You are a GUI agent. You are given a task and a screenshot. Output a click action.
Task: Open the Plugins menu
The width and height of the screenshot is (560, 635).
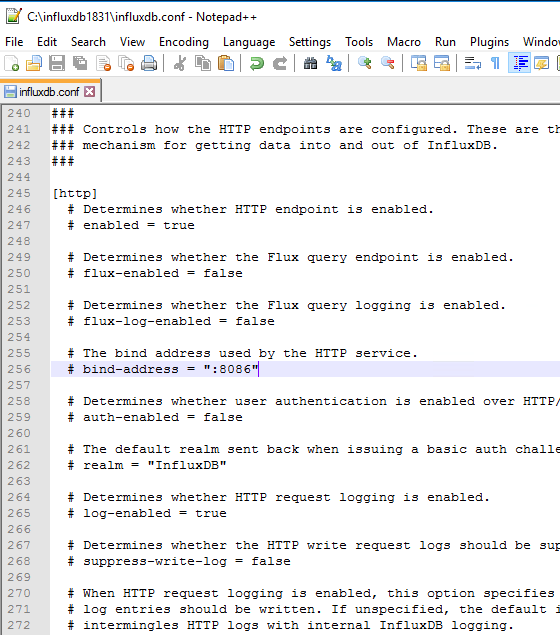(489, 42)
